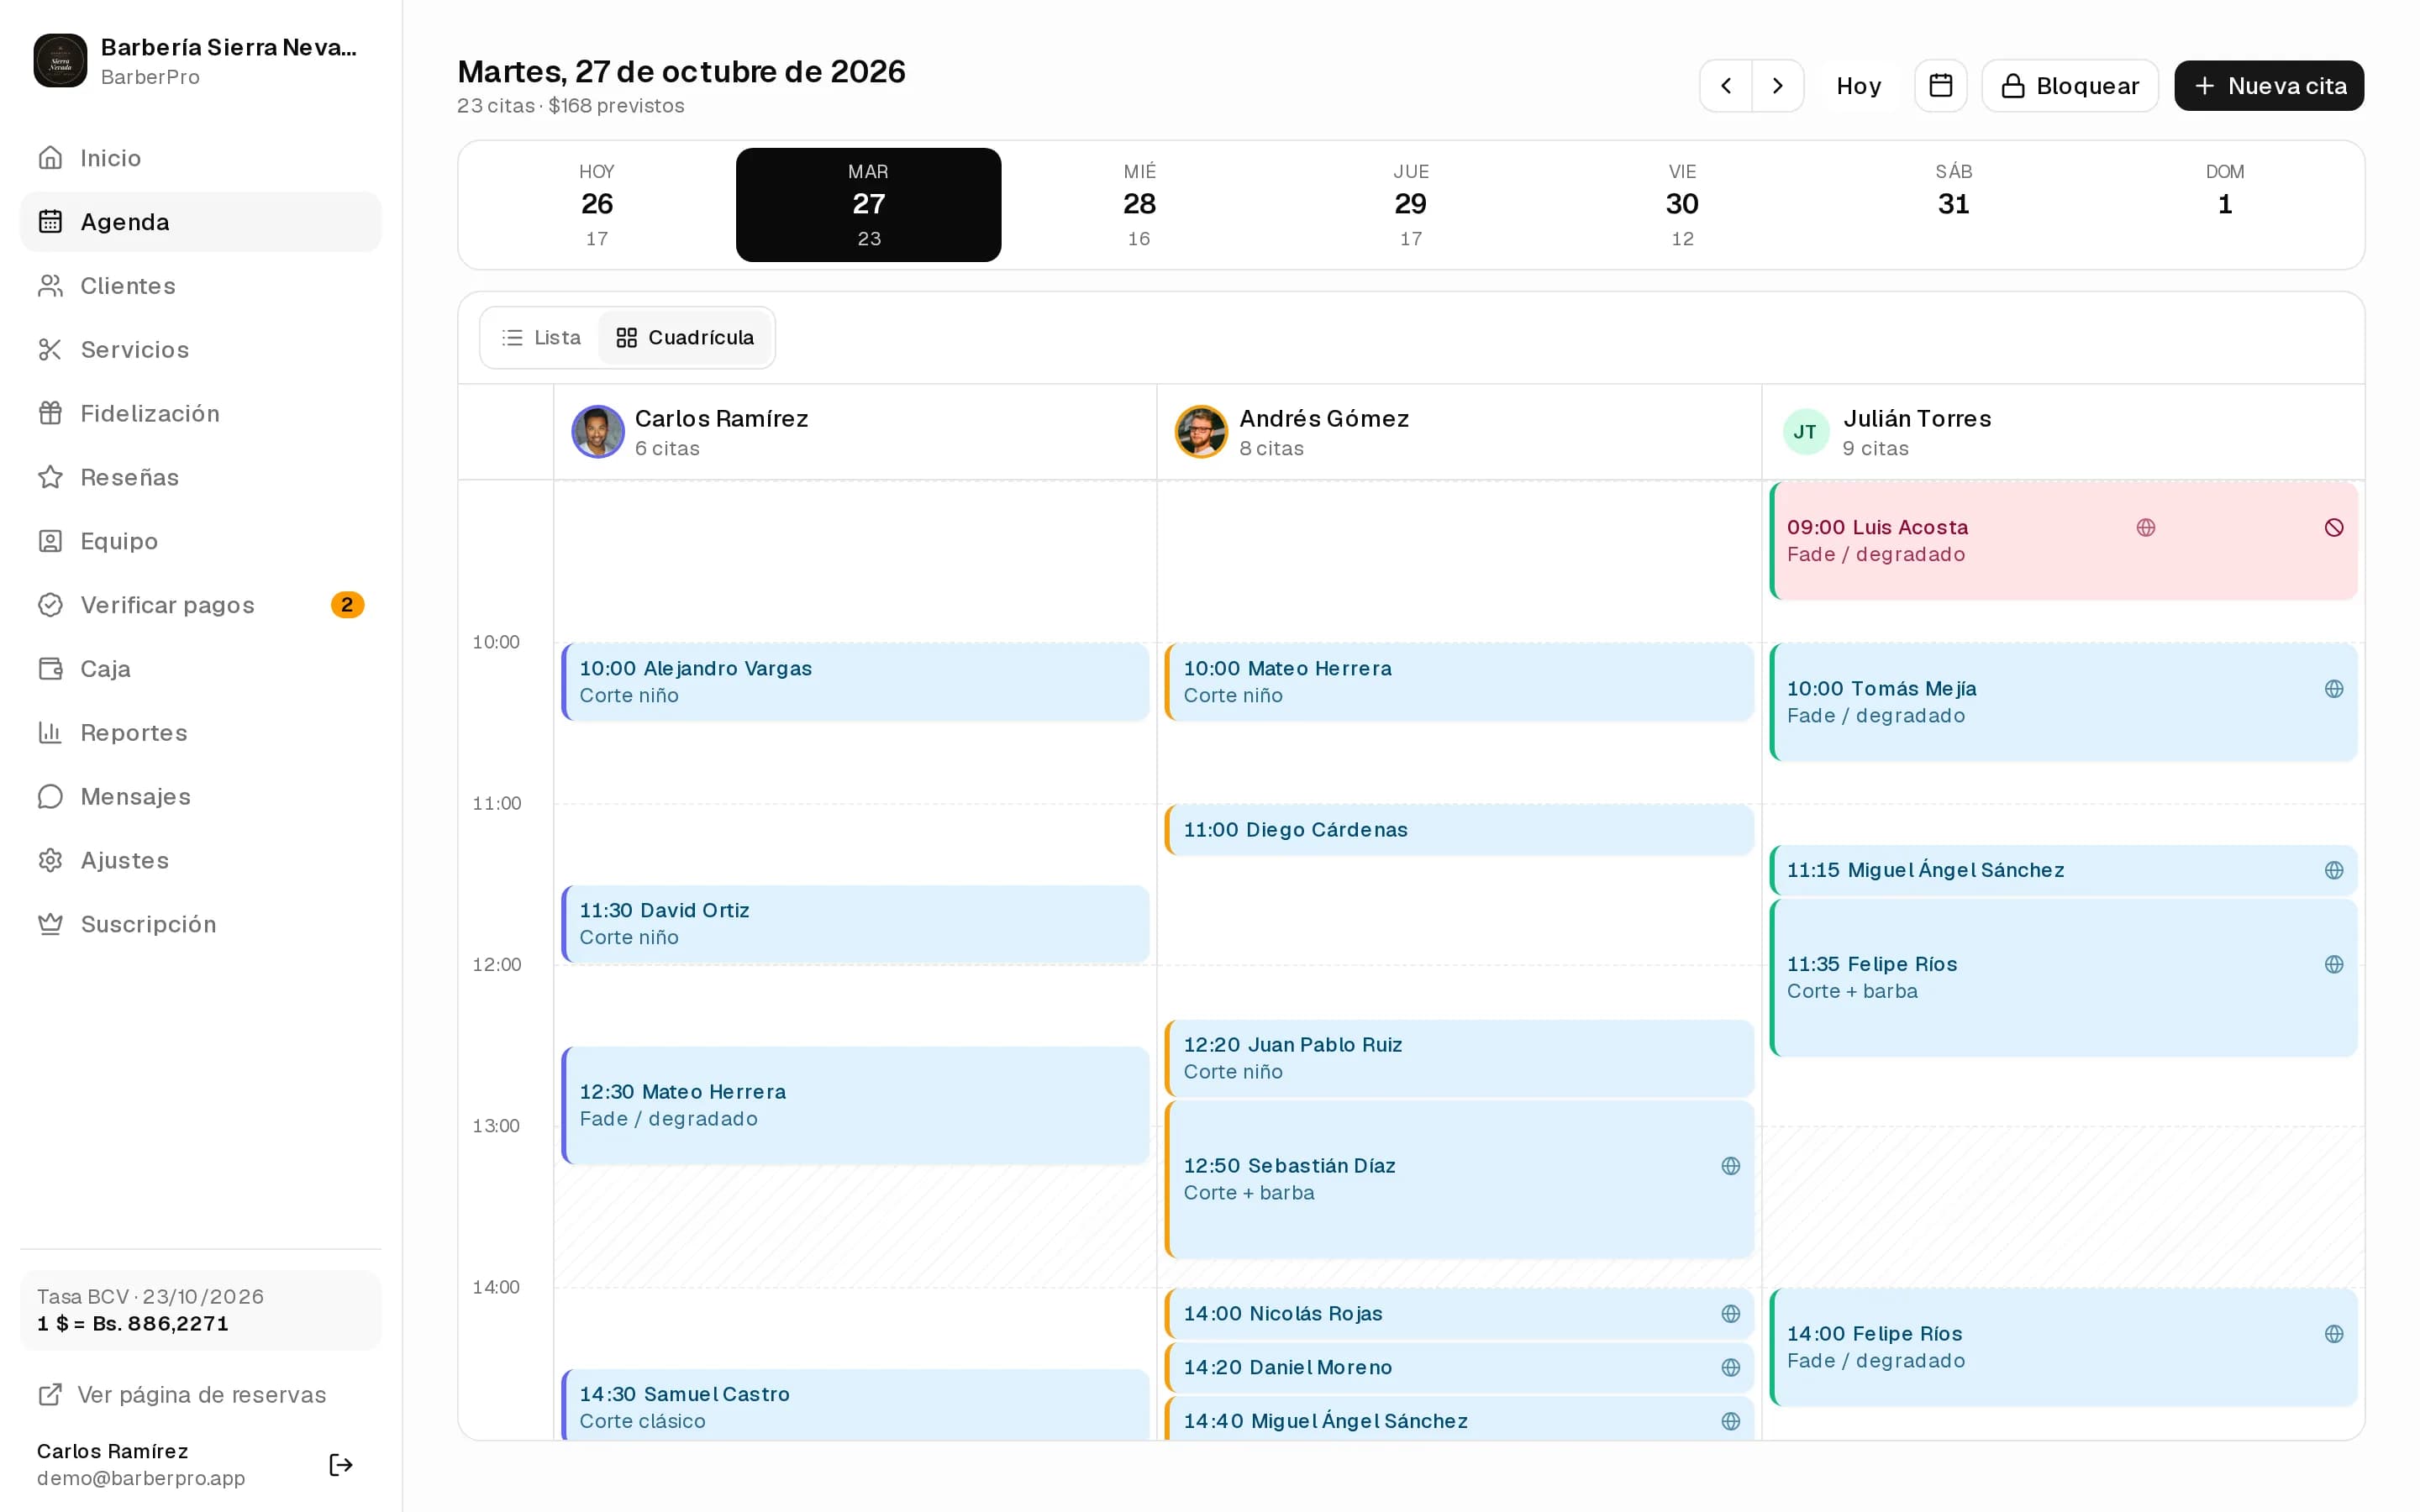This screenshot has width=2420, height=1512.
Task: Click the cancelled icon on Luis Acosta appointment
Action: [x=2334, y=528]
